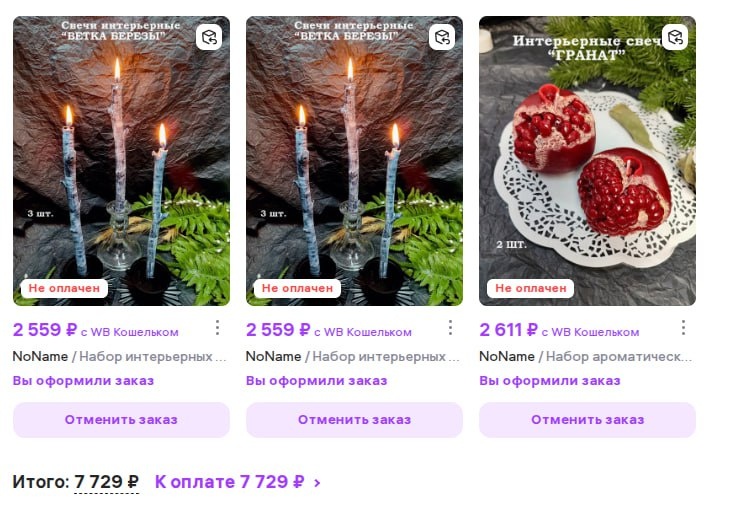Viewport: 729px width, 505px height.
Task: Cancel order for pomegranate candle set
Action: click(x=588, y=420)
